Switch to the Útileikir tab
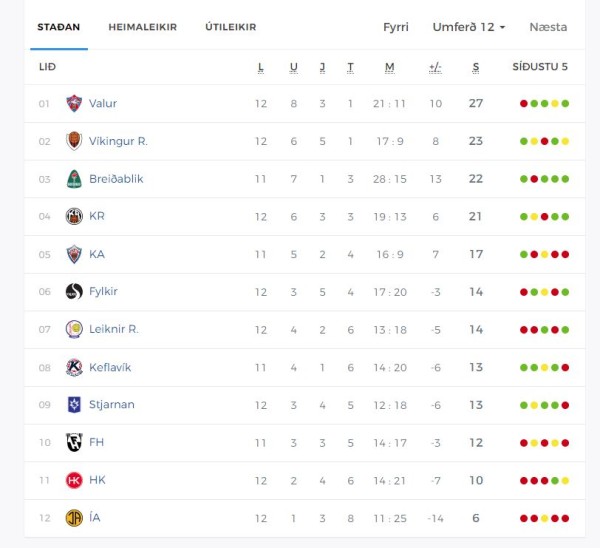Screen dimensions: 600x548 [x=231, y=27]
